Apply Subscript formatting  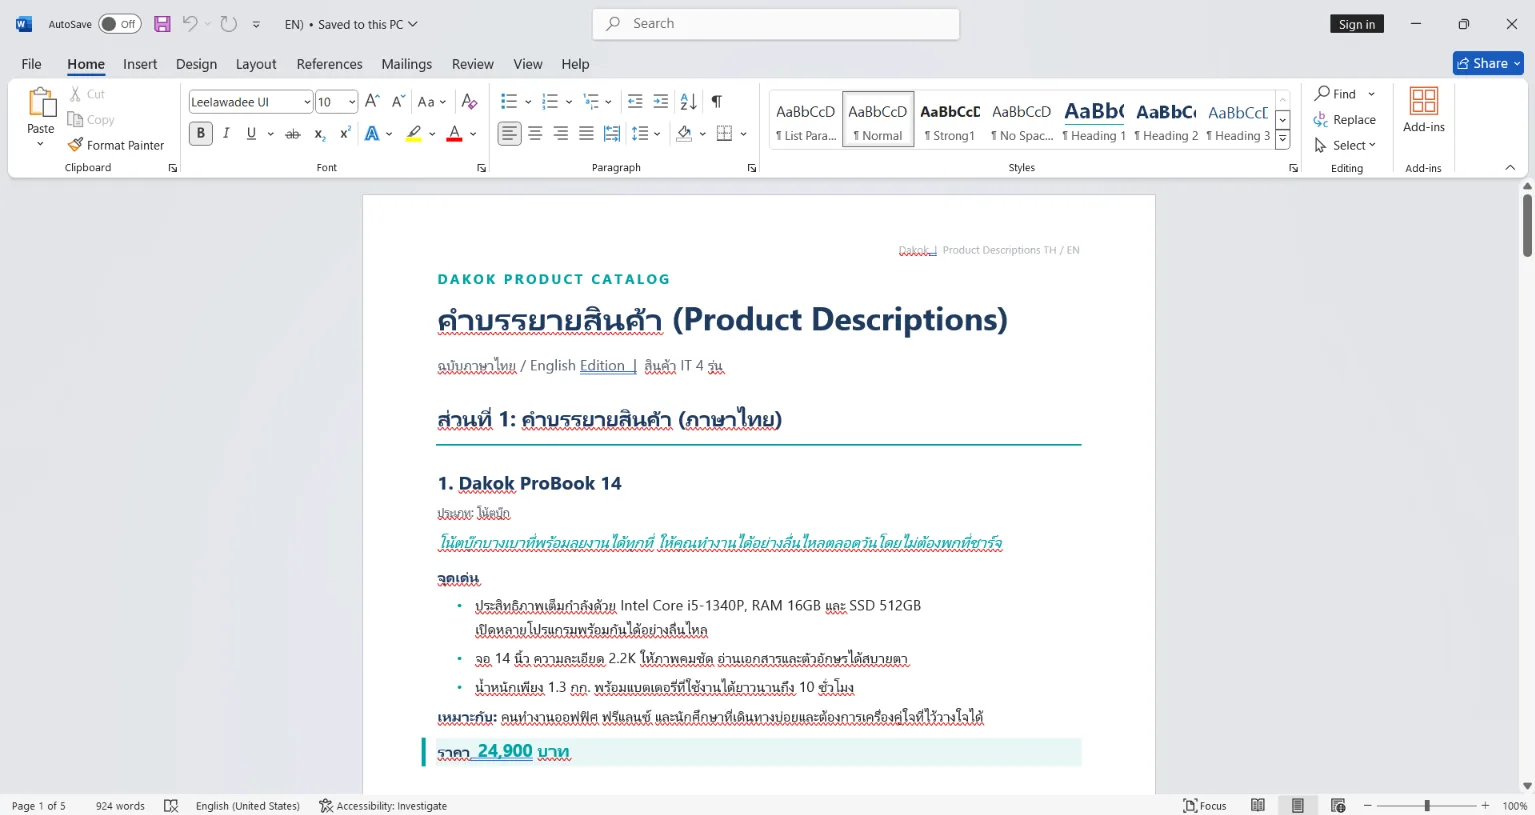click(x=319, y=133)
